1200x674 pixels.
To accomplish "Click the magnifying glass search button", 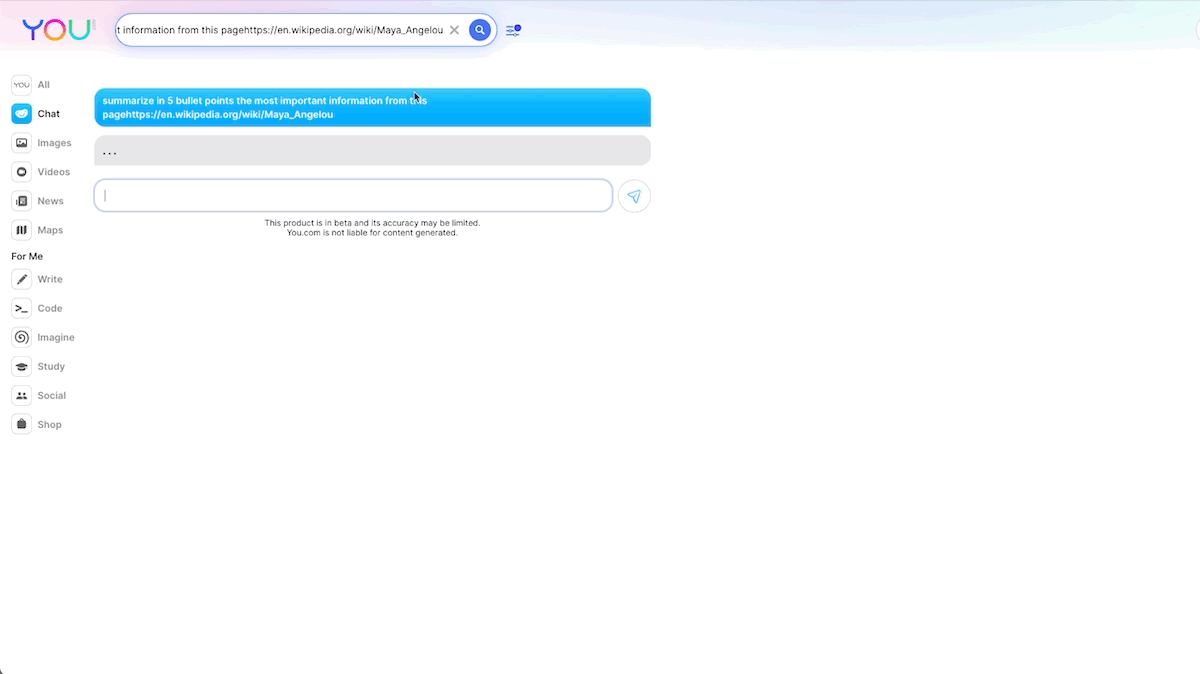I will click(479, 30).
